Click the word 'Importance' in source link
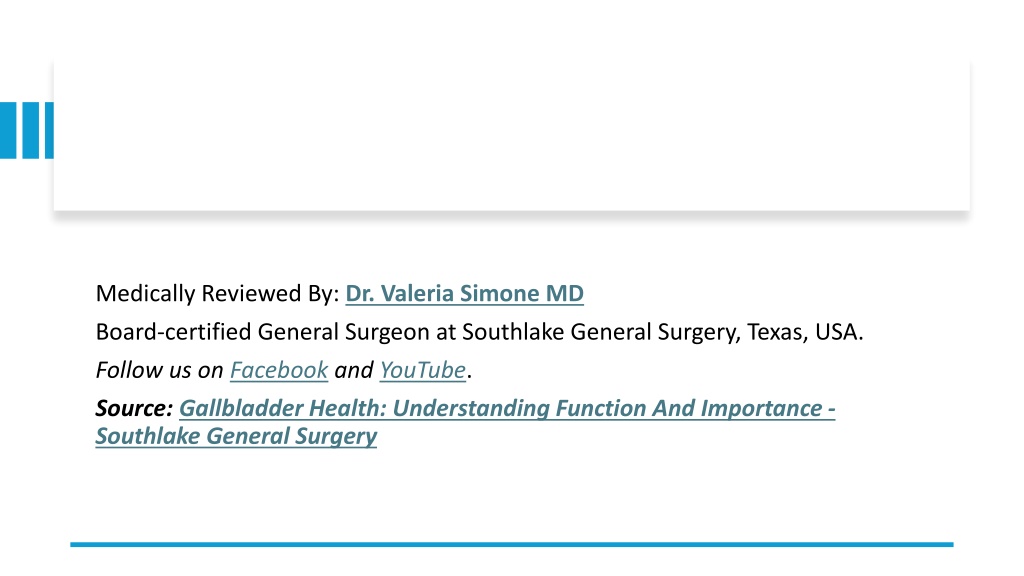1024x576 pixels. pyautogui.click(x=761, y=408)
